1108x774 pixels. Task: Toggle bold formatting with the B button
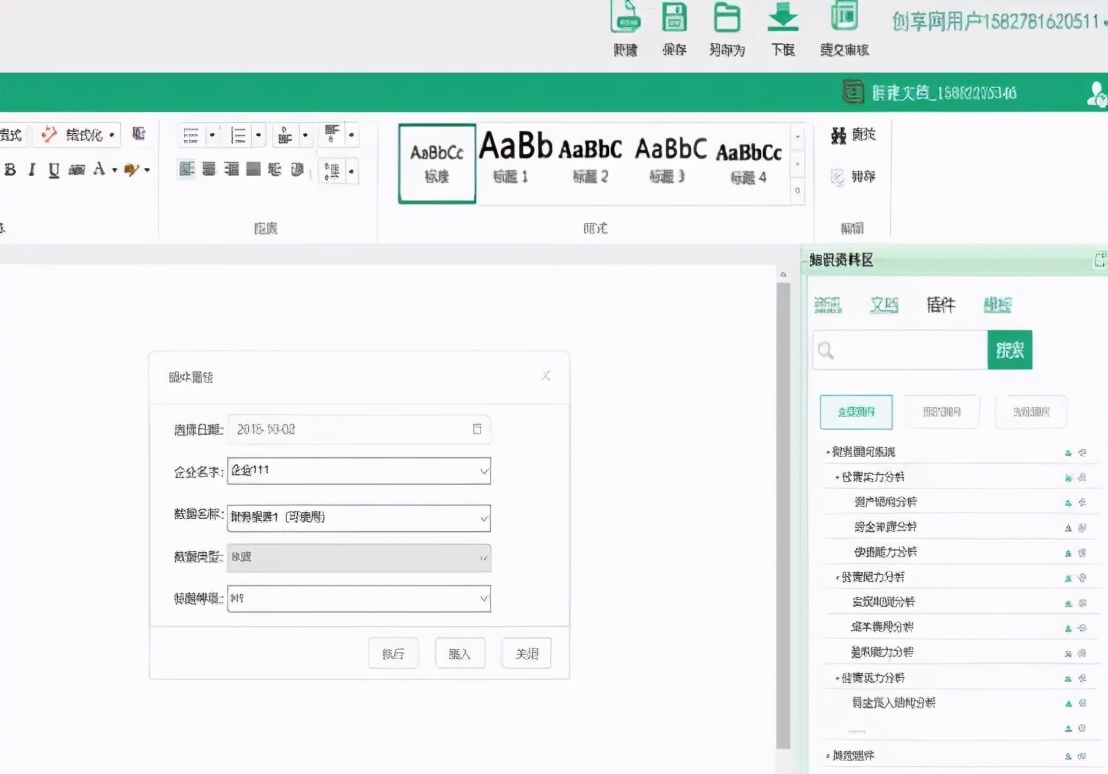(9, 171)
